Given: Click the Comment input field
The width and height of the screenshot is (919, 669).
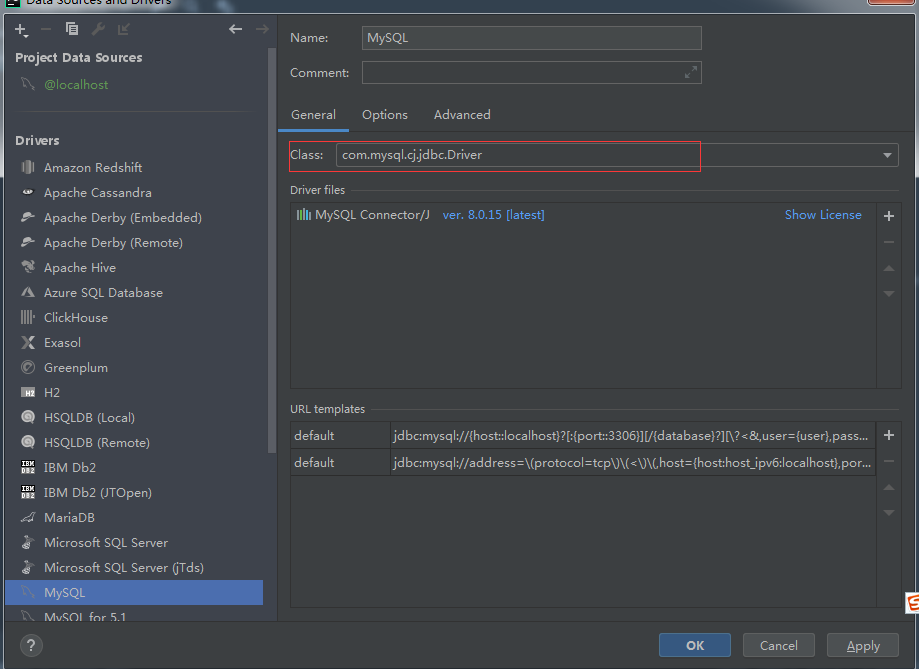Looking at the screenshot, I should 532,73.
